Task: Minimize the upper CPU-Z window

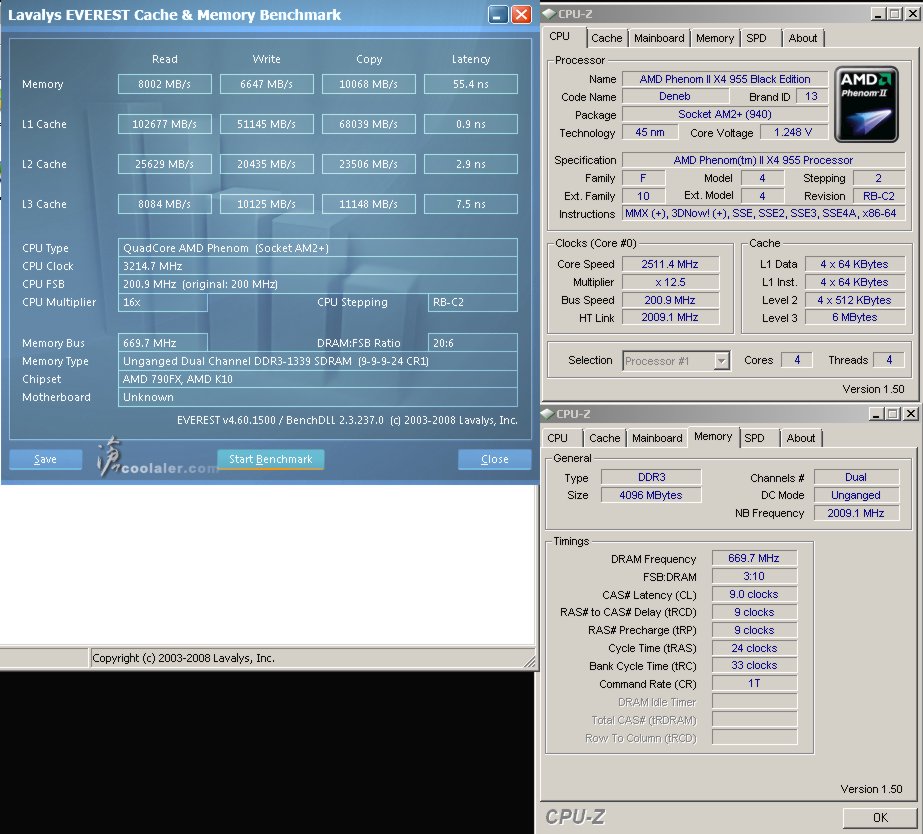Action: [878, 14]
